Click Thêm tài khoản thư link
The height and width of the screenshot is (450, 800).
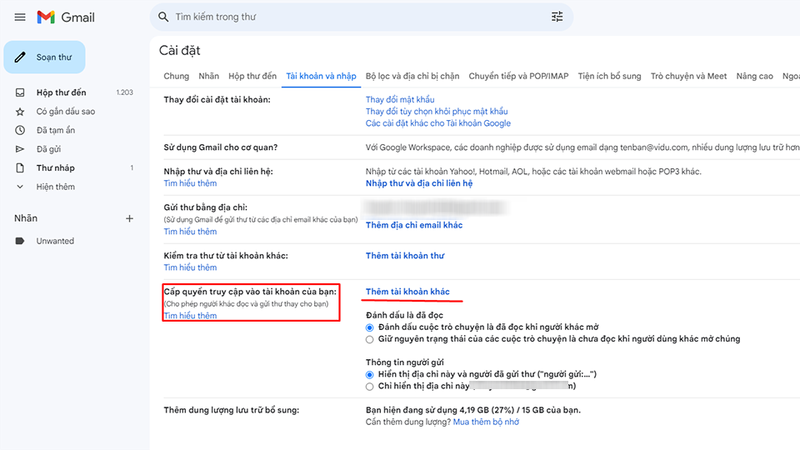[x=405, y=256]
